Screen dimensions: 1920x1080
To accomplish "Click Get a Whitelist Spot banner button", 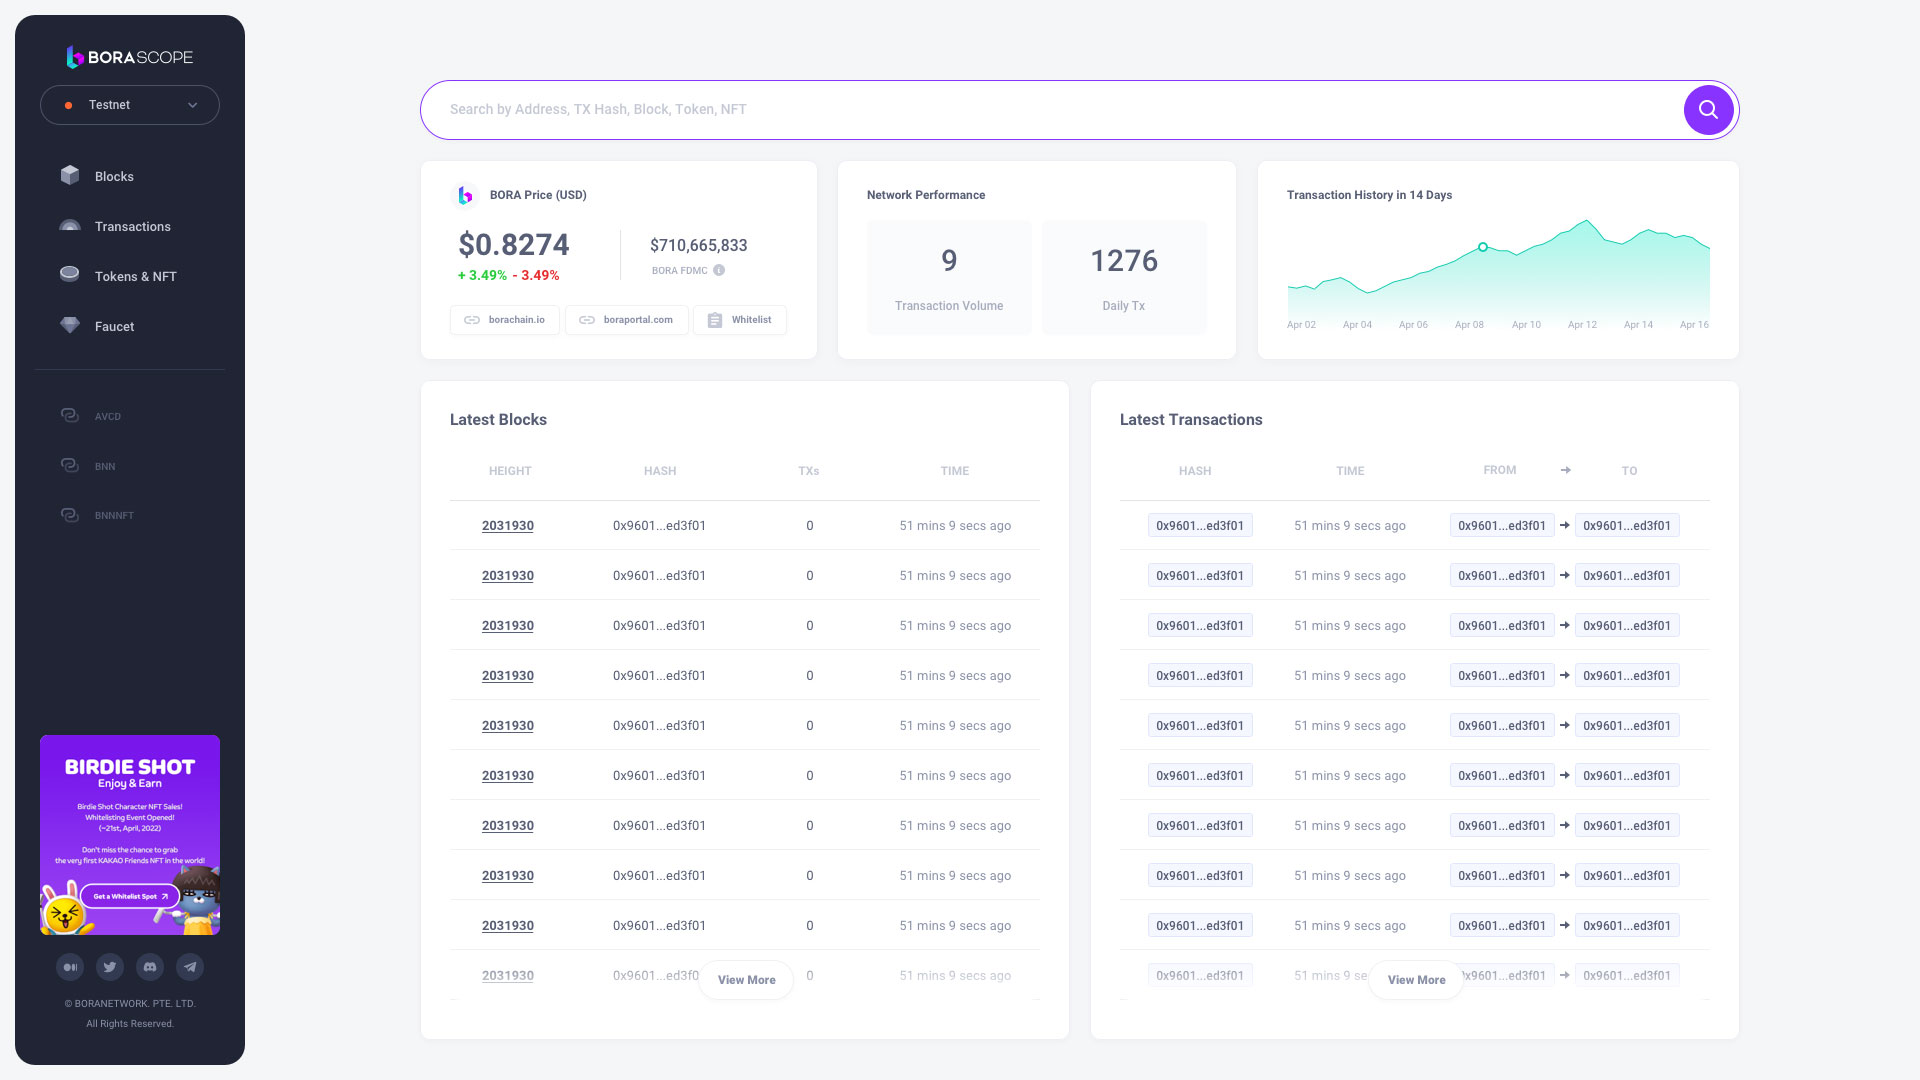I will tap(130, 896).
